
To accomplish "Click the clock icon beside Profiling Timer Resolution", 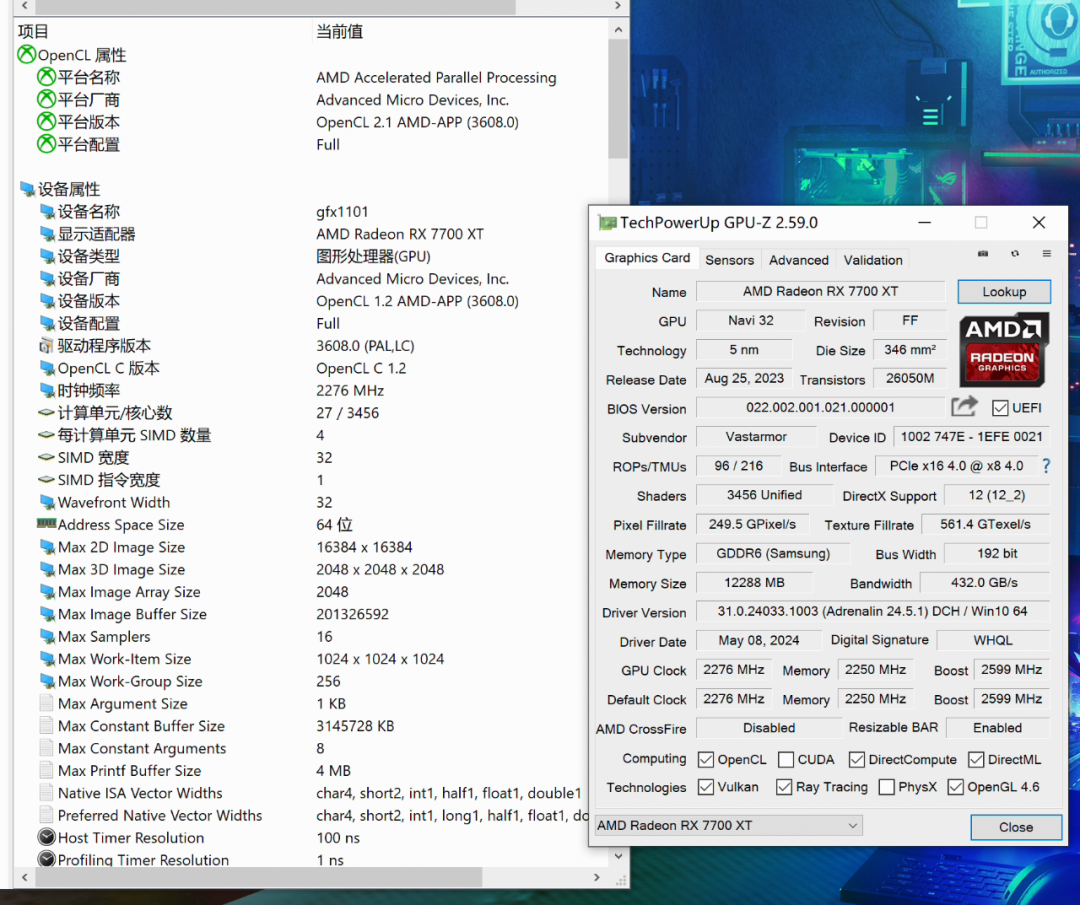I will point(46,859).
